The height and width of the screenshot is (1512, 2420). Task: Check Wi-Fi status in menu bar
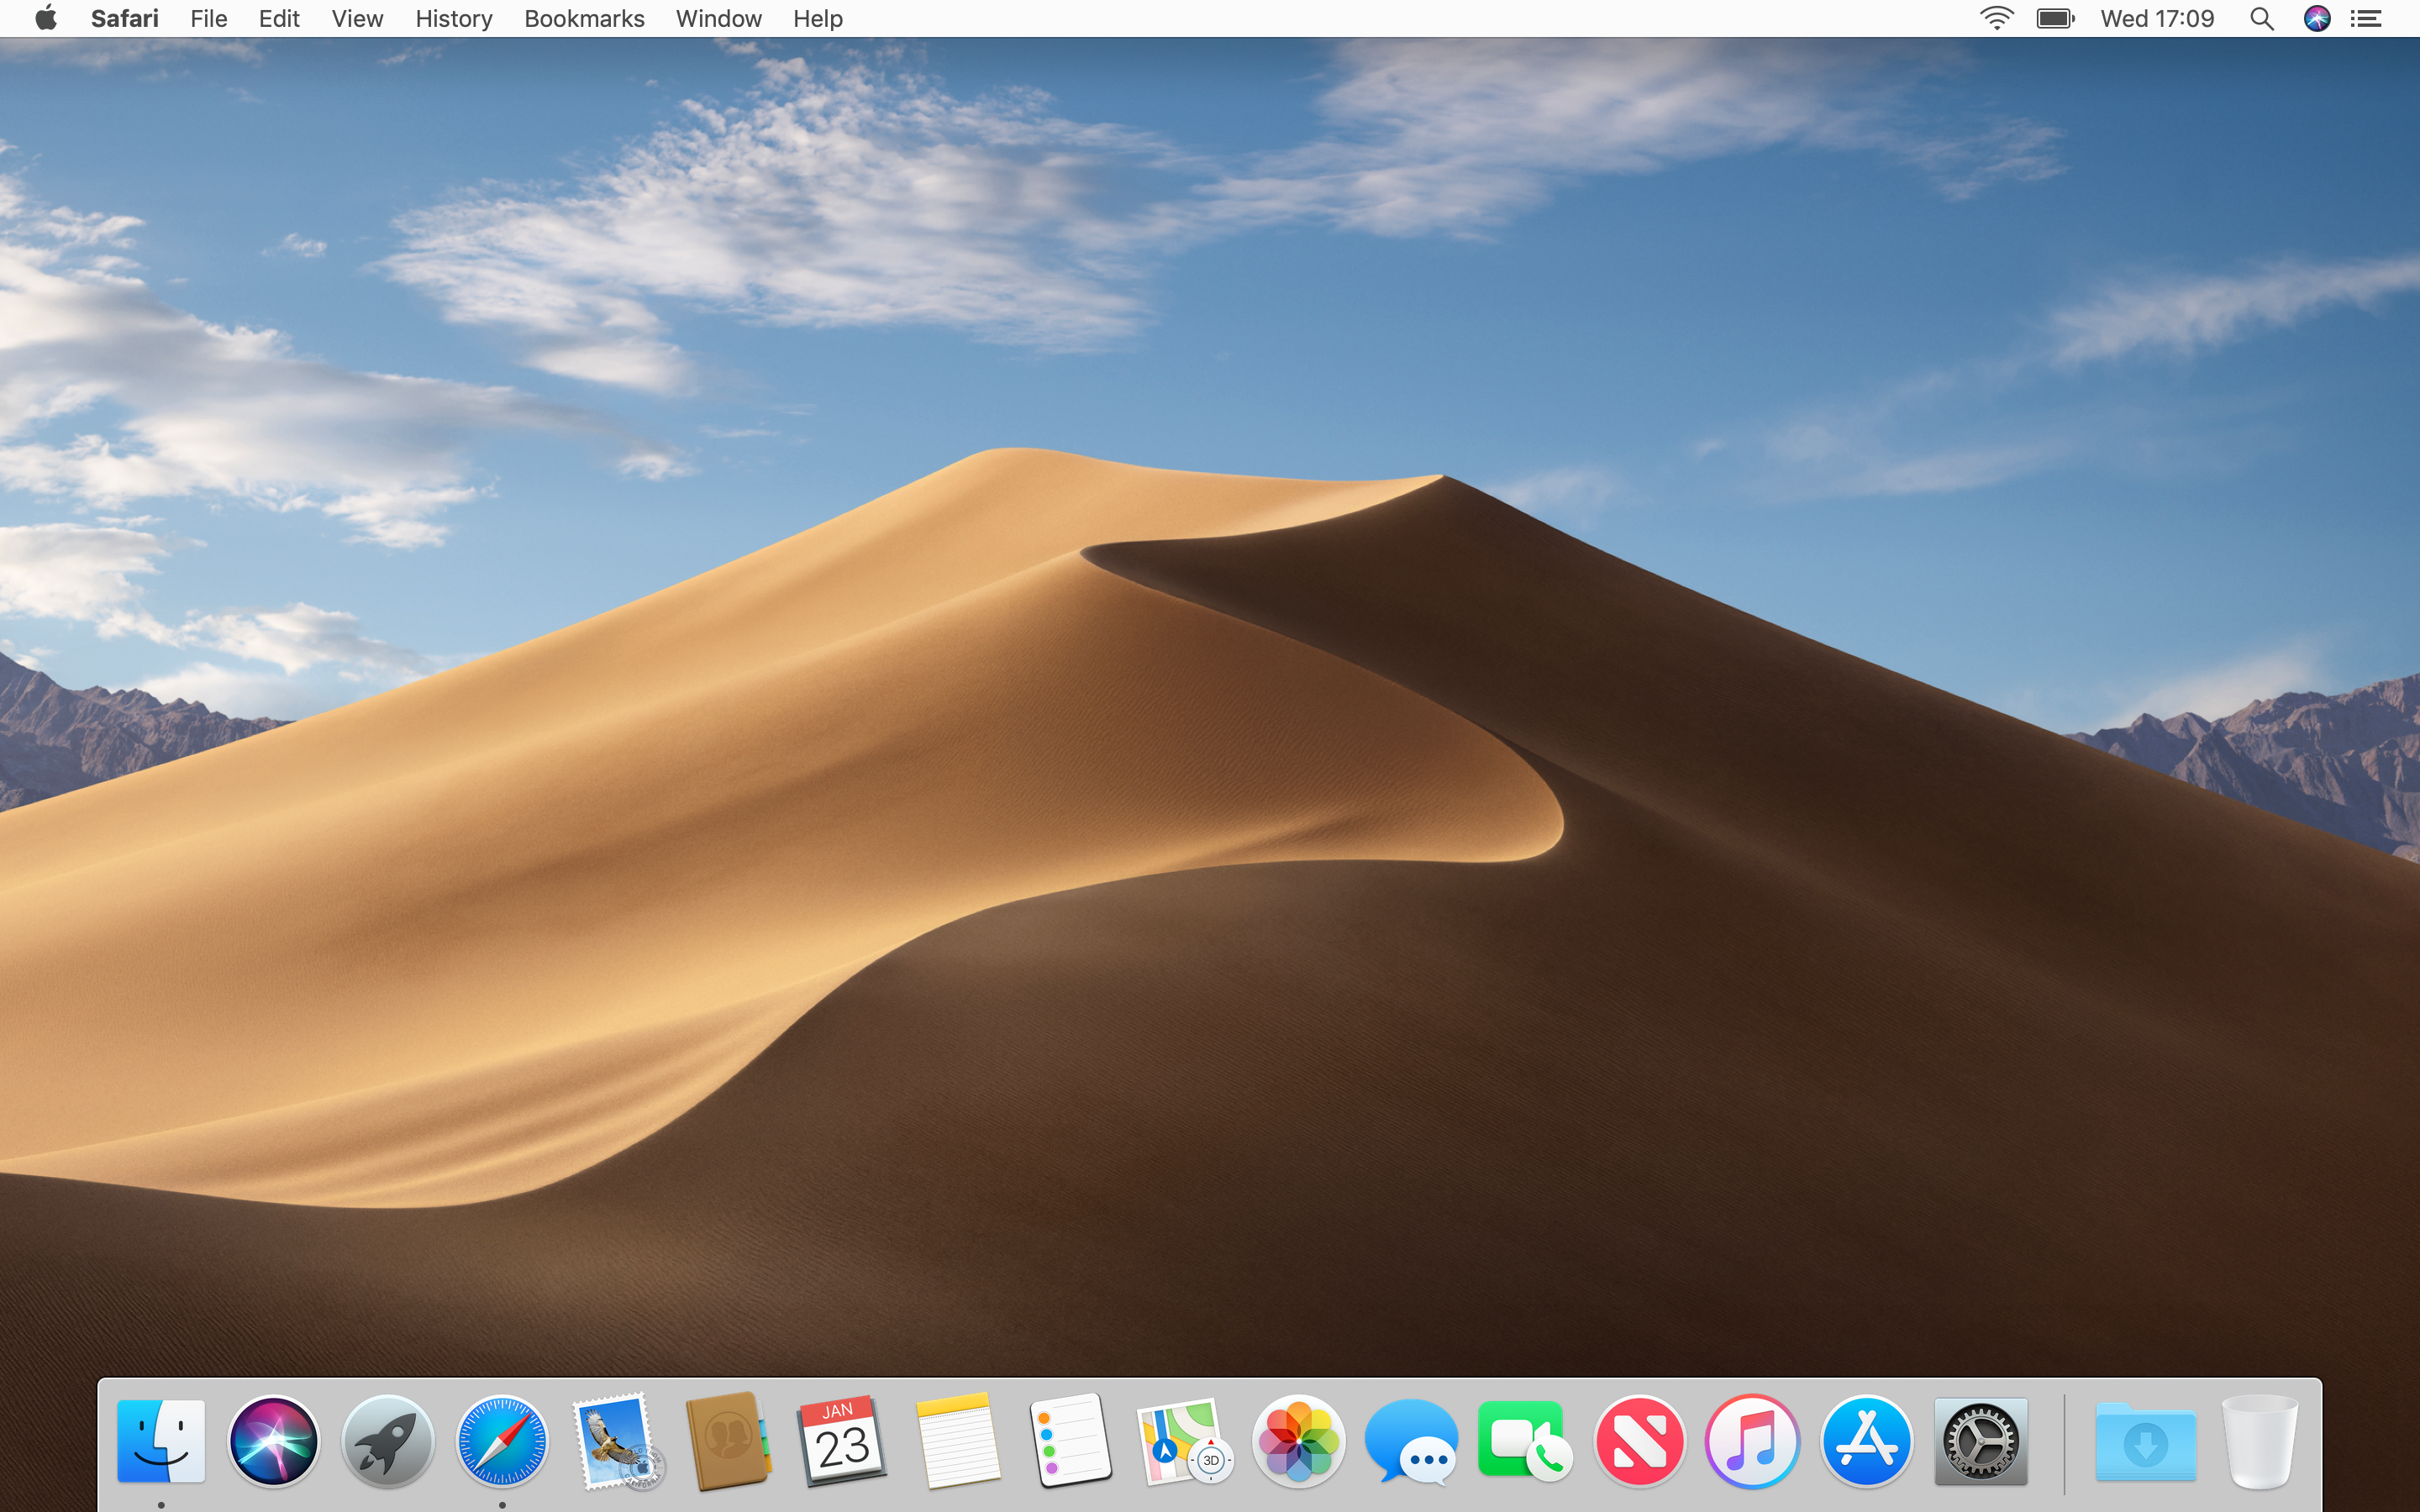(1994, 18)
